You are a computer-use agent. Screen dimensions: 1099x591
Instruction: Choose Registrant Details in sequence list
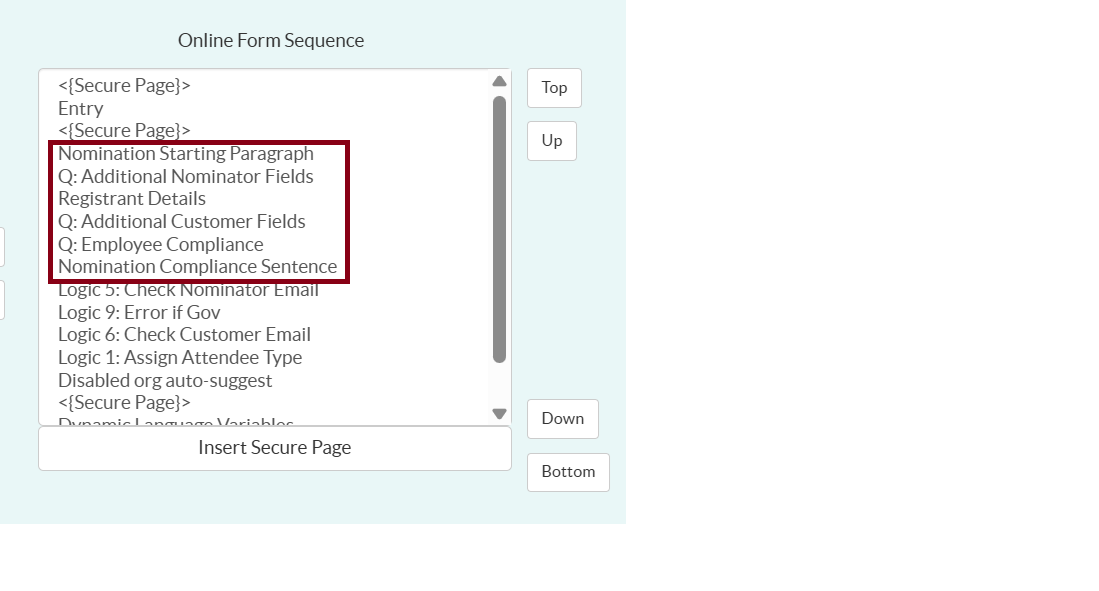[131, 199]
